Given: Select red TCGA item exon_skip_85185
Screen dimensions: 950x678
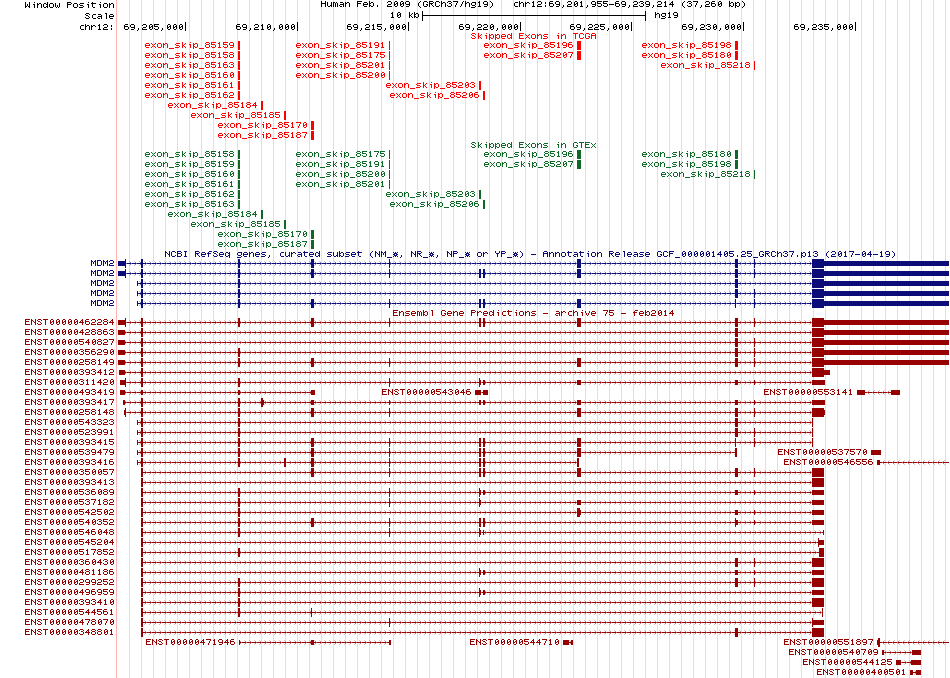Looking at the screenshot, I should 236,115.
